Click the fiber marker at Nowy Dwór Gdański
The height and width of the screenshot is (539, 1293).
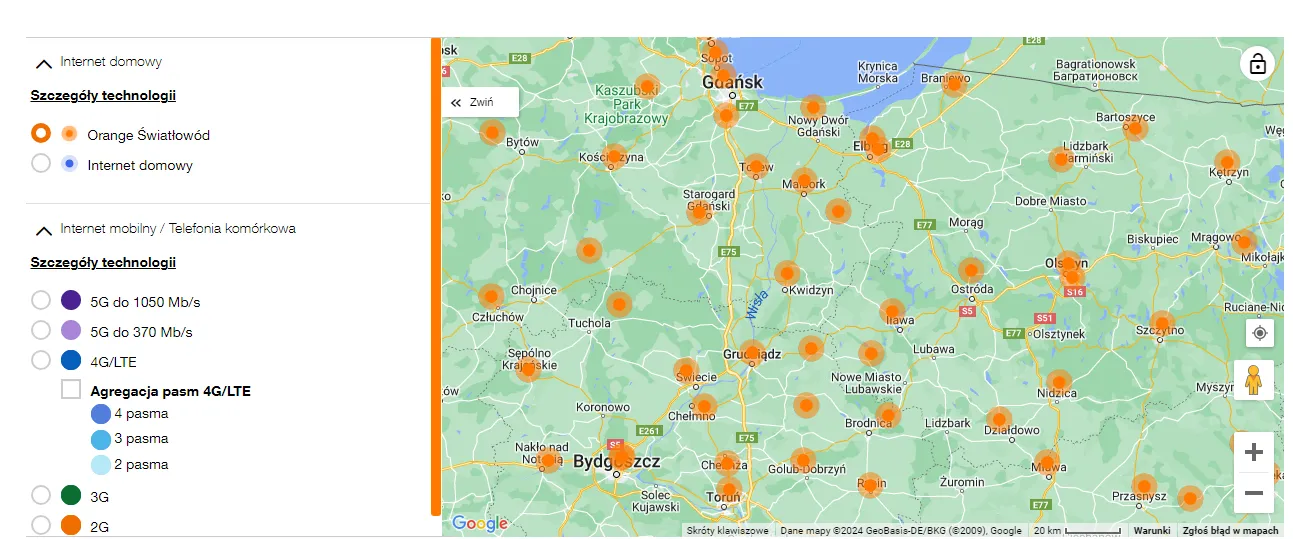pos(813,107)
